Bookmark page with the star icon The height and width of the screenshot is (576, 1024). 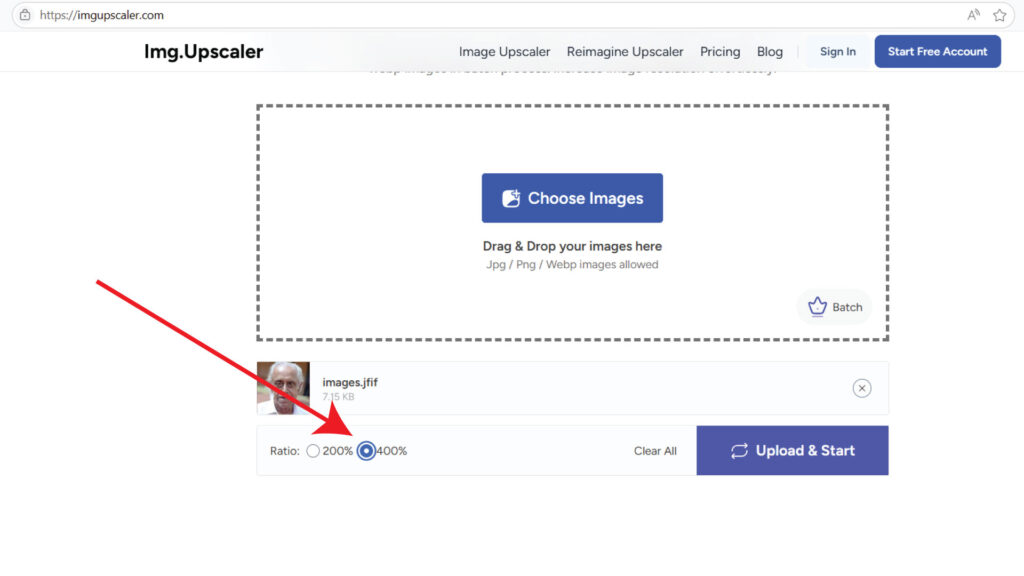tap(999, 15)
